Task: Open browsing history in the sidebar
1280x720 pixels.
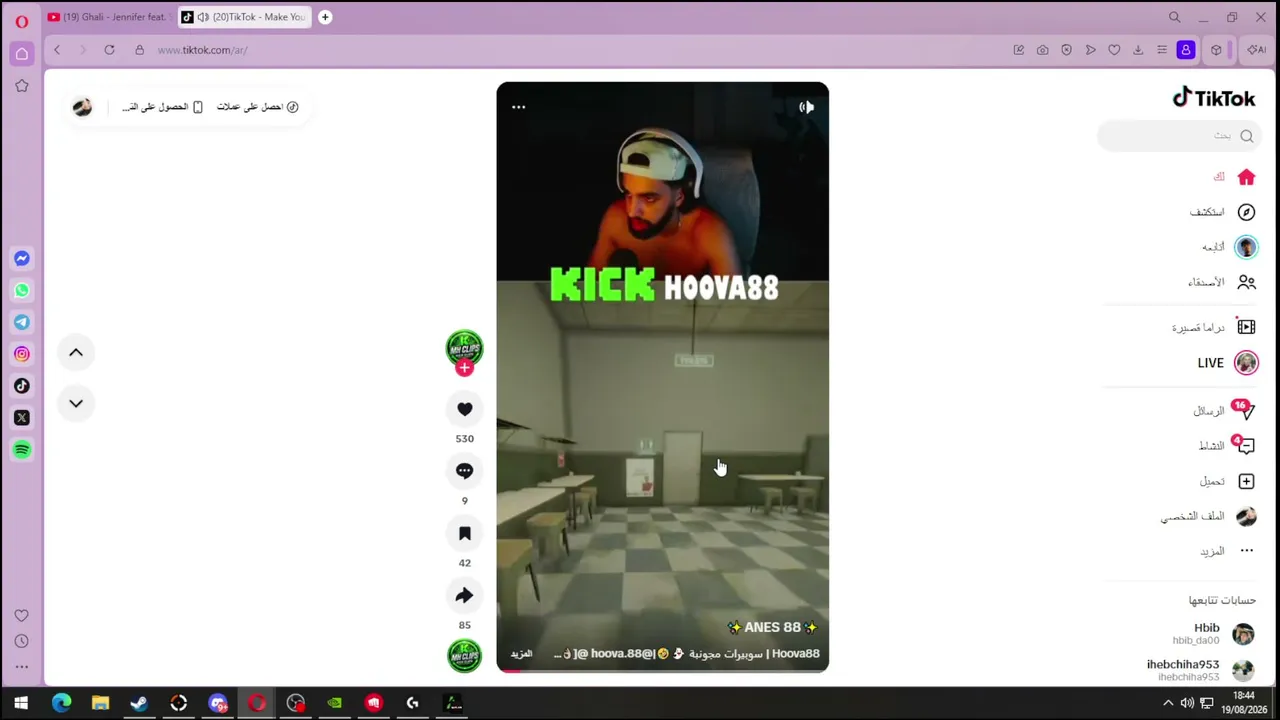Action: pyautogui.click(x=22, y=641)
